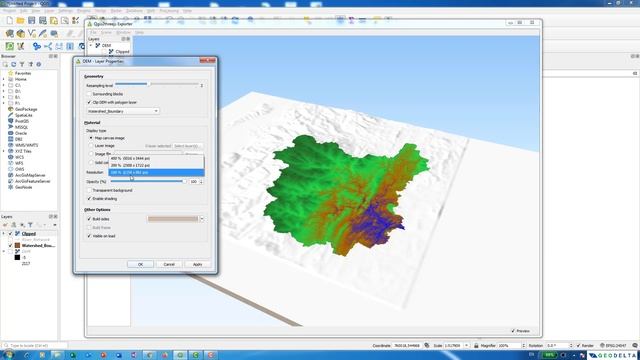Viewport: 640px width, 360px height.
Task: Collapse the DEM group in Exporter layers tree
Action: coord(91,45)
